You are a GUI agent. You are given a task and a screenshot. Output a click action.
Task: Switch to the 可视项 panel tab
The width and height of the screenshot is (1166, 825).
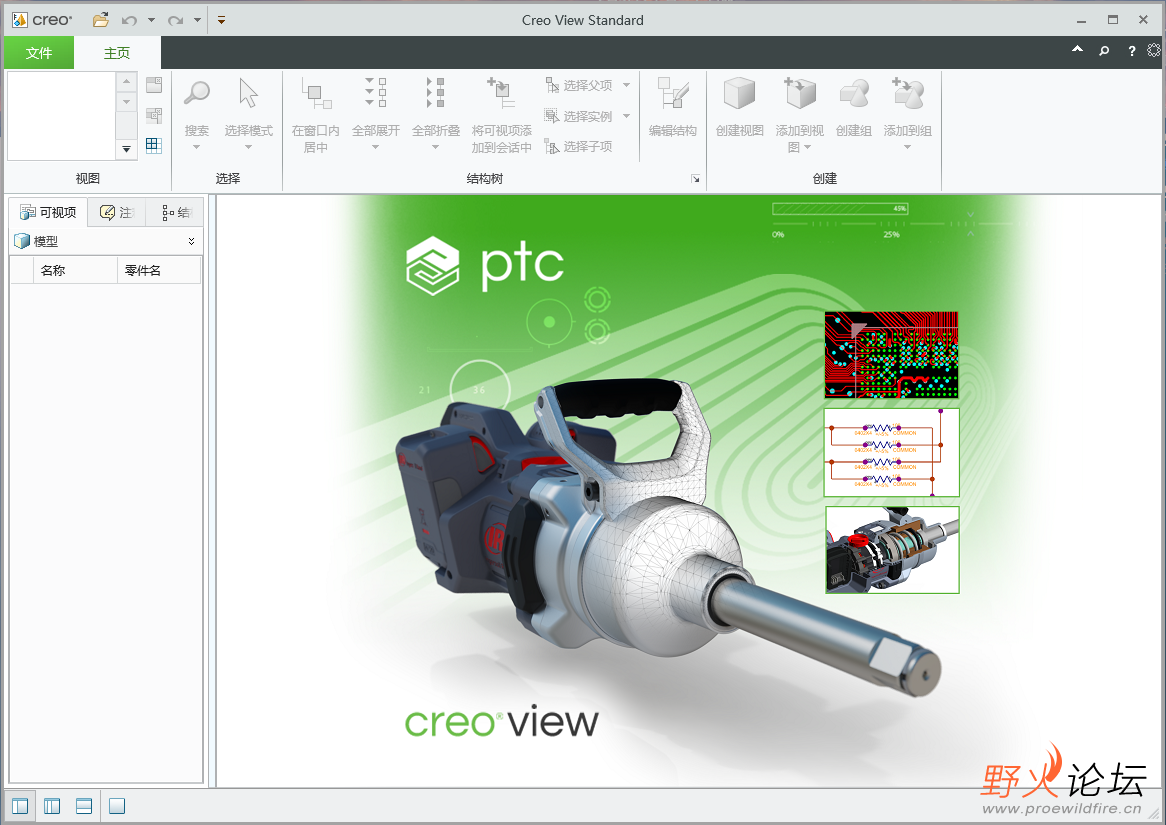48,213
